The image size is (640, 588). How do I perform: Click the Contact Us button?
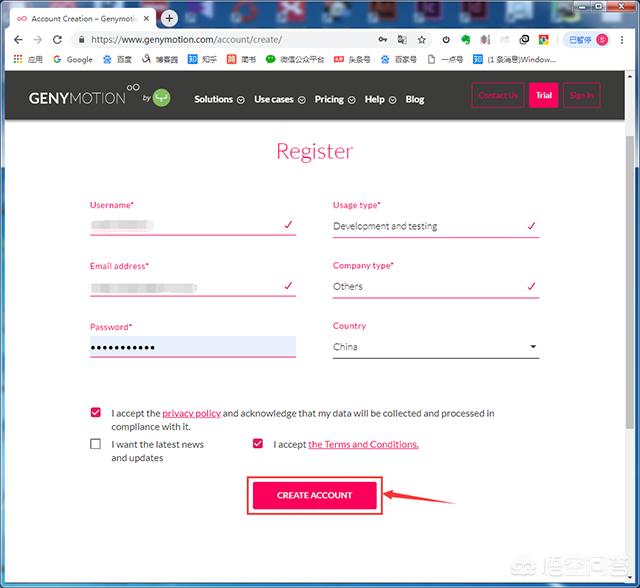[498, 95]
